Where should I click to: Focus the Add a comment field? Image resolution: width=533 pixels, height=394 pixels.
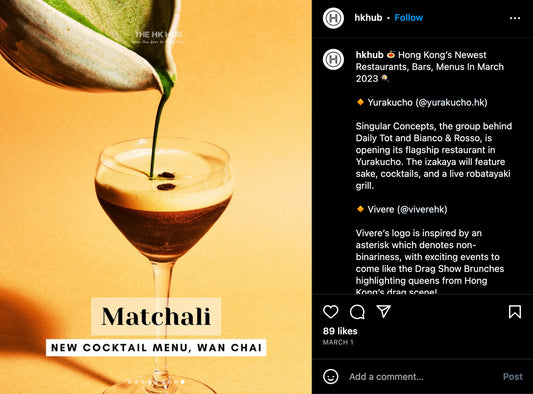pos(422,377)
